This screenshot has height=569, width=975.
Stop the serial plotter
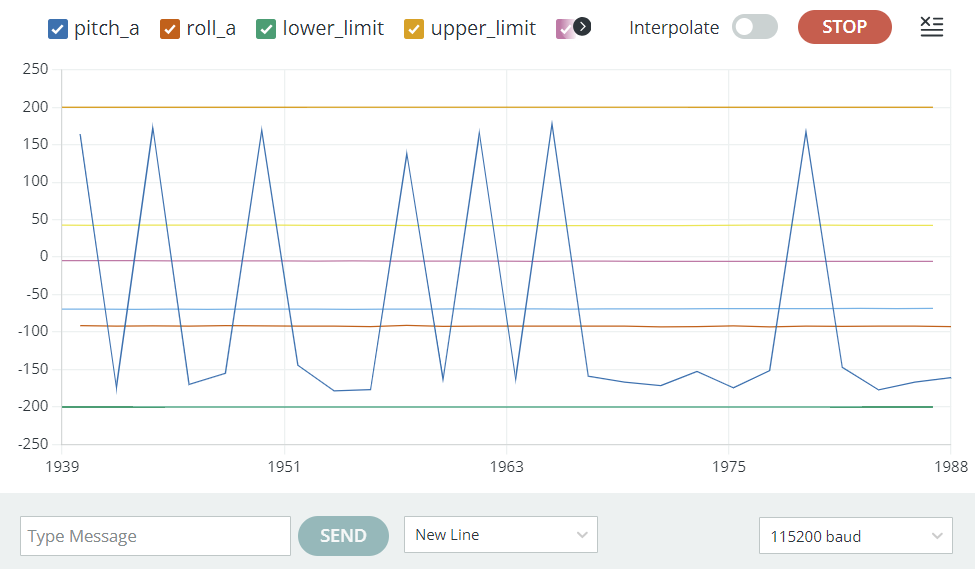(844, 27)
